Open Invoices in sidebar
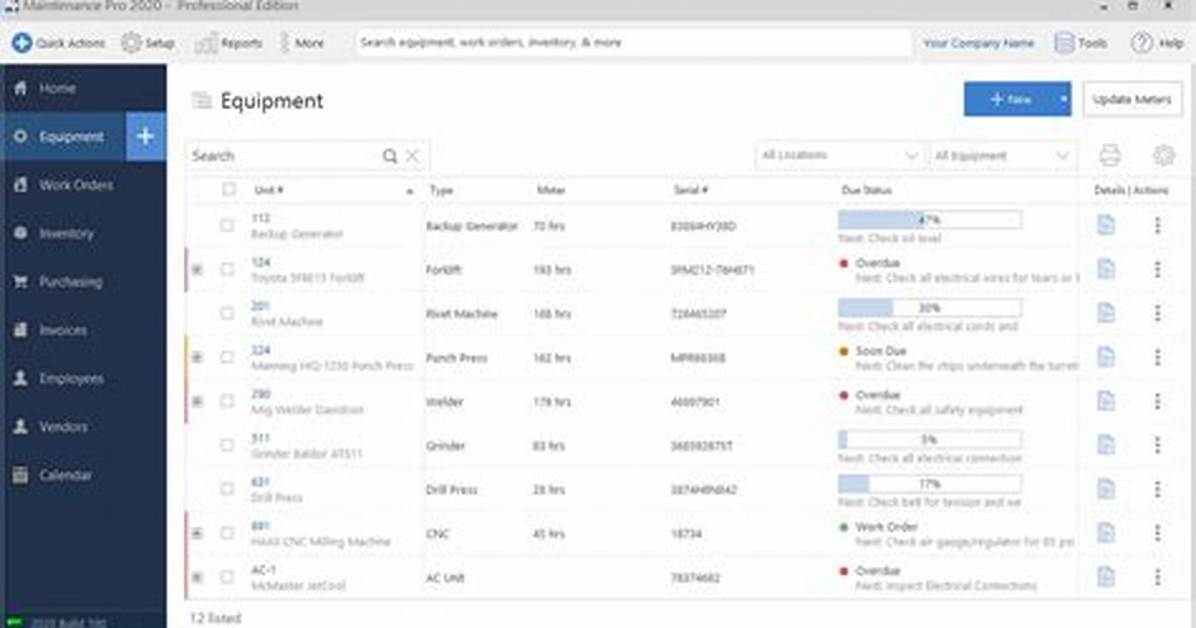 click(x=83, y=330)
